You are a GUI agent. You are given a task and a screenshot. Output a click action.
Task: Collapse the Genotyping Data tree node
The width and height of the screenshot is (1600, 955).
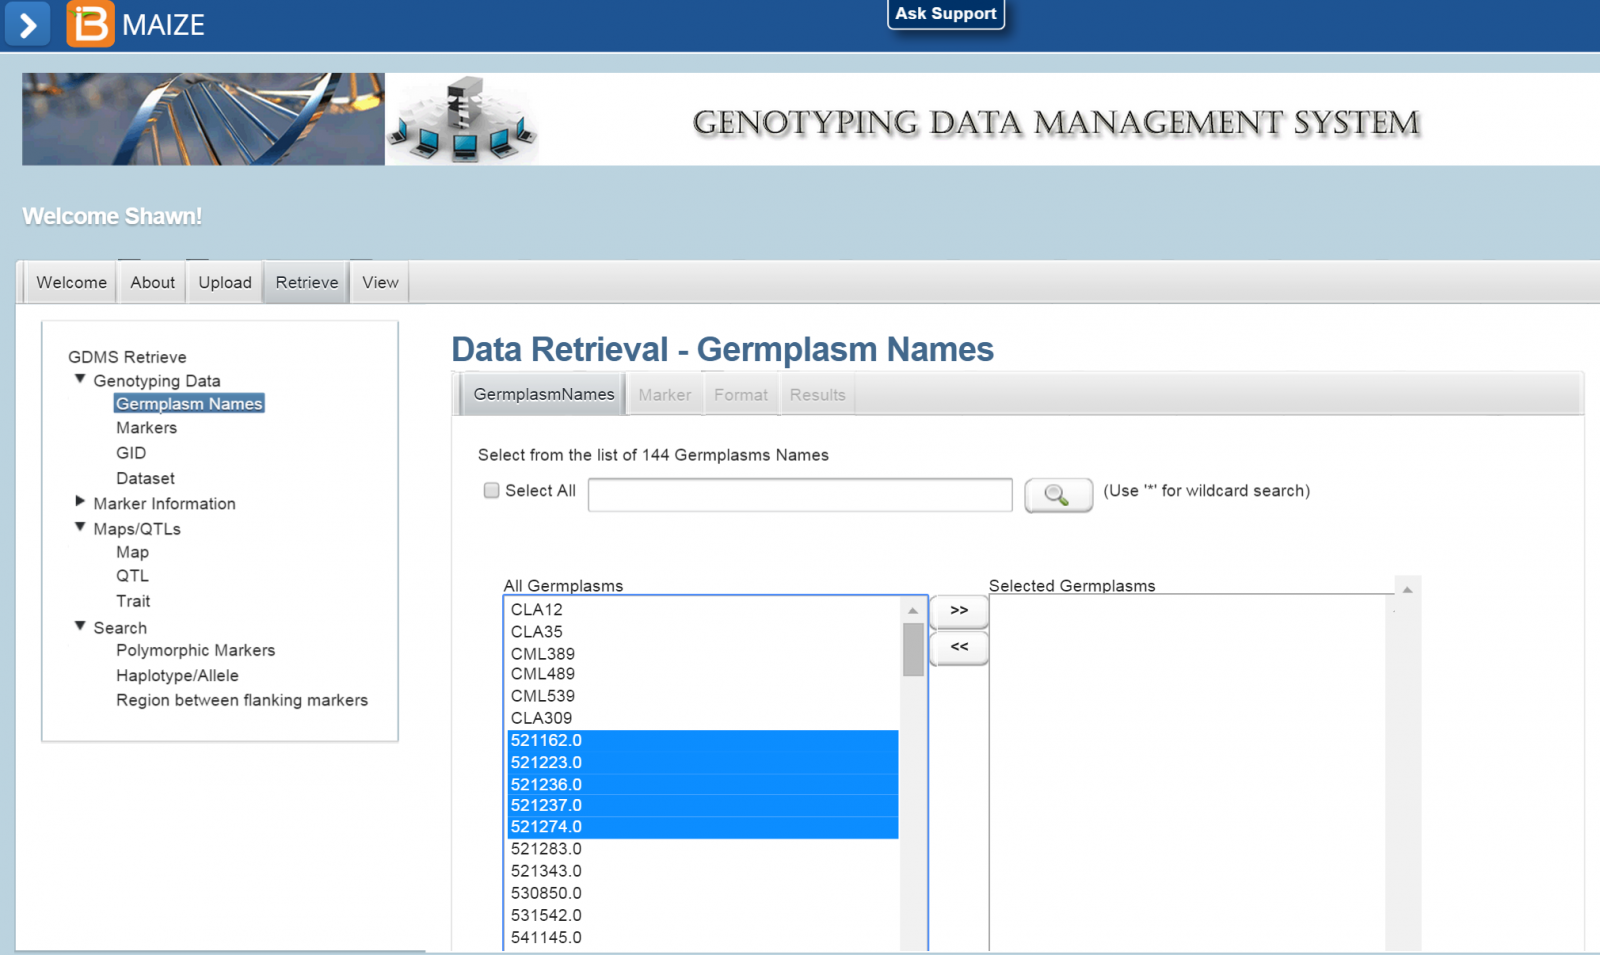(x=80, y=379)
